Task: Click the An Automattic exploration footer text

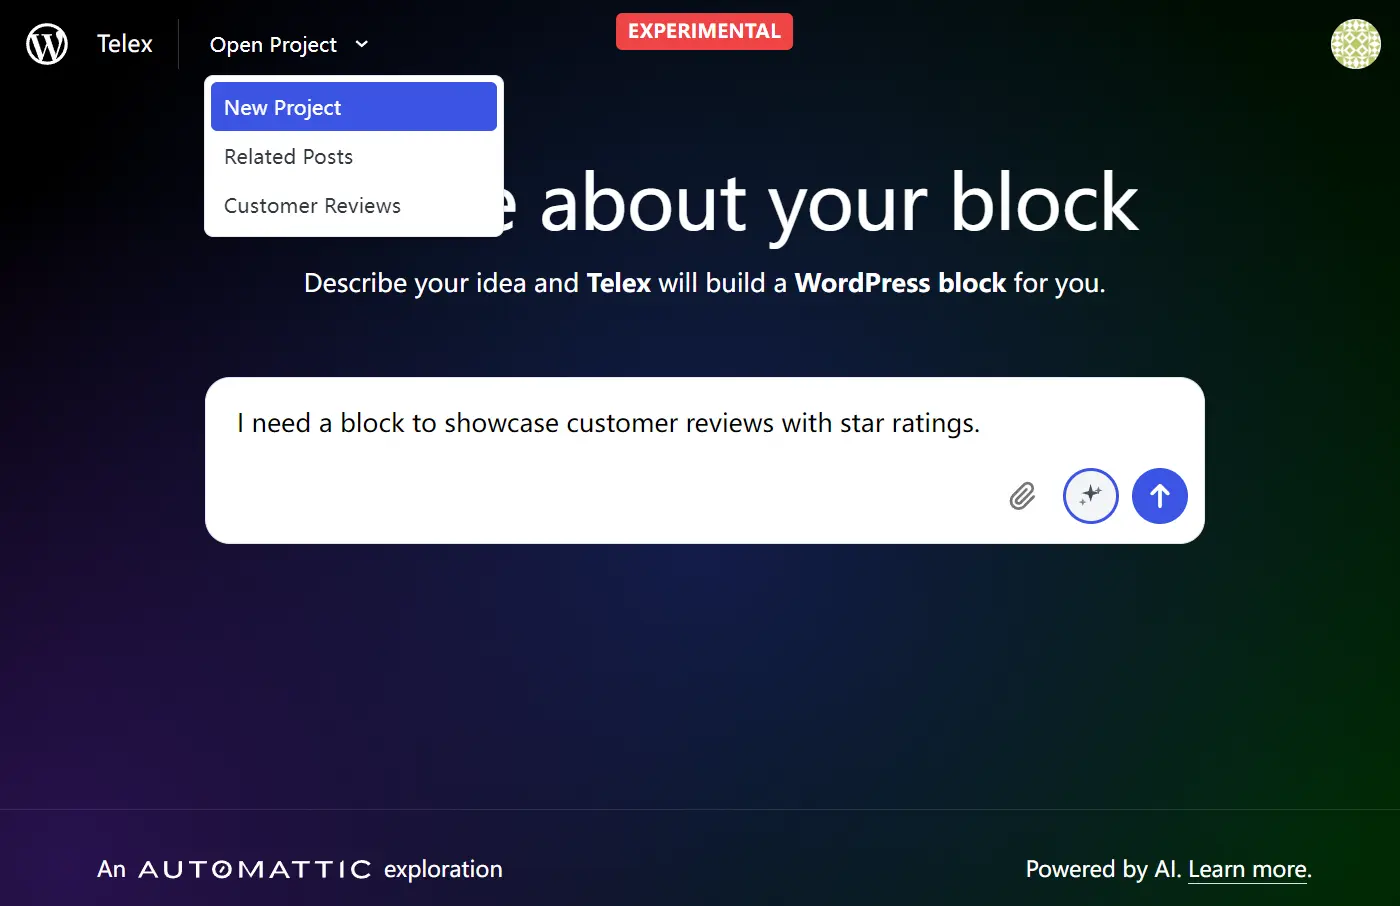Action: pos(300,869)
